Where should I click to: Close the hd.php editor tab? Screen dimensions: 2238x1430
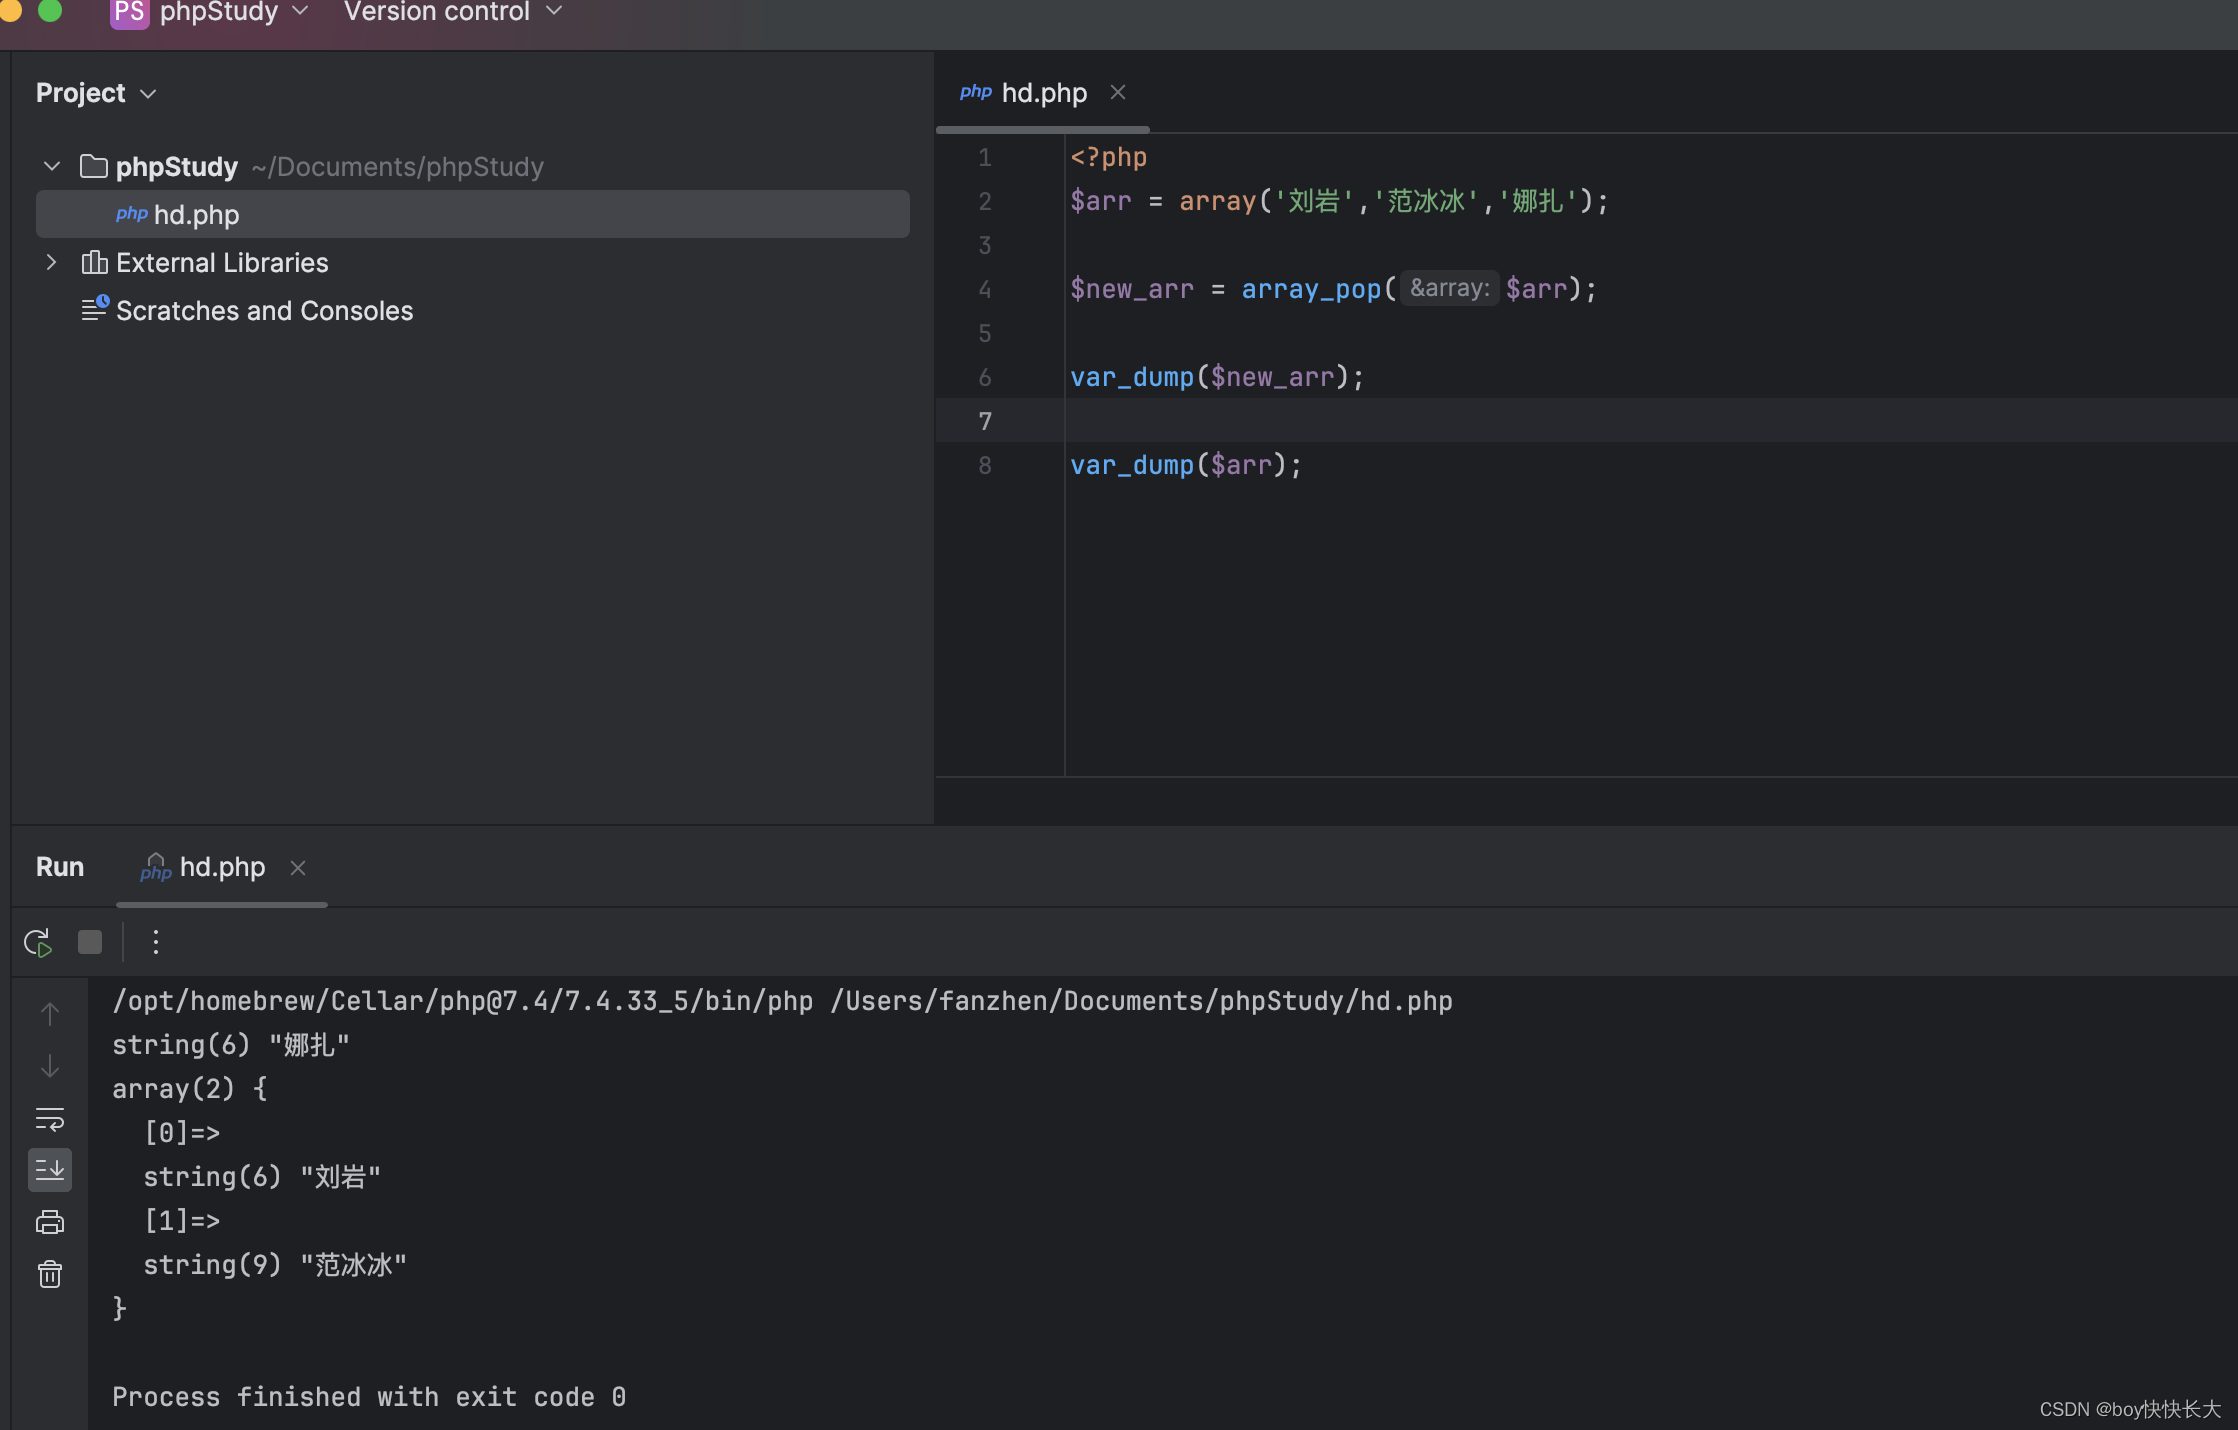point(1118,92)
